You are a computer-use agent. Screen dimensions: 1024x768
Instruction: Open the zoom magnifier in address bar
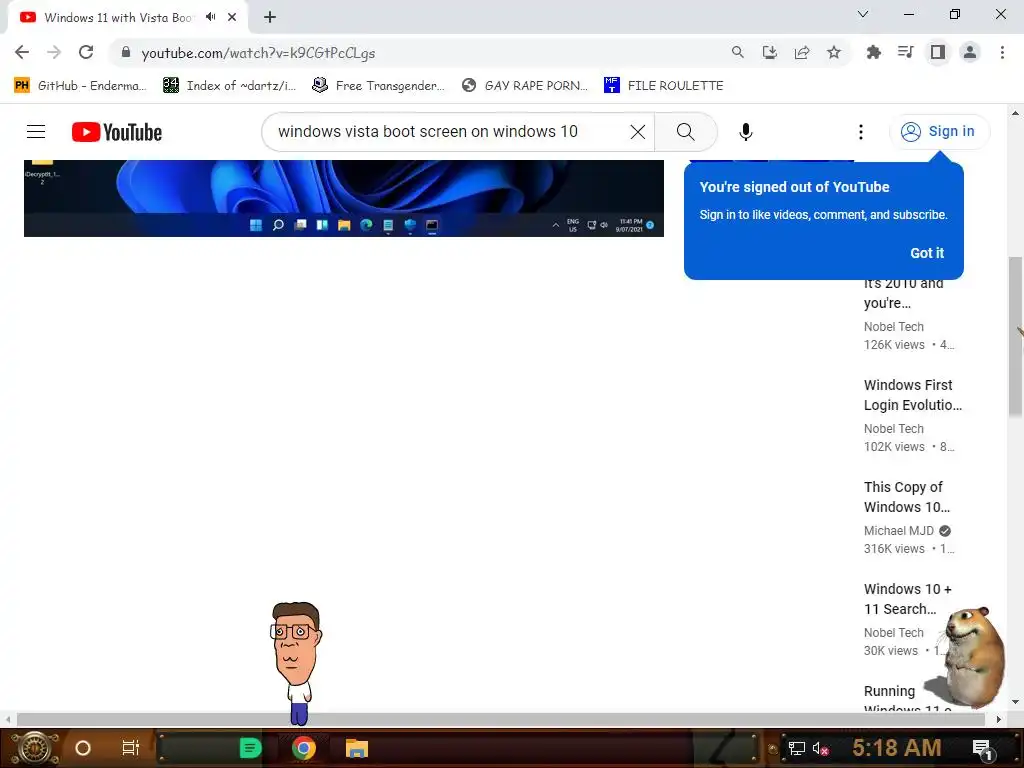click(x=737, y=52)
